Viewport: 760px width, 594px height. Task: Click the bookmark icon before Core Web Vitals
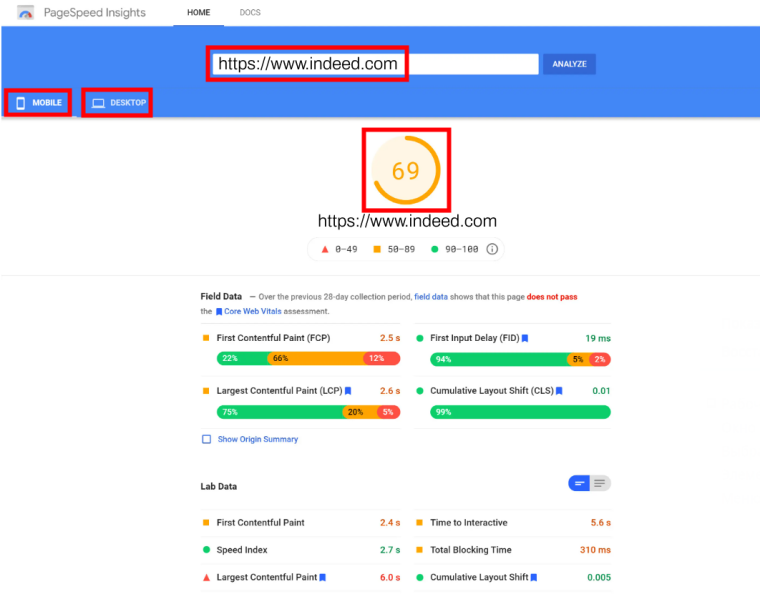click(219, 312)
